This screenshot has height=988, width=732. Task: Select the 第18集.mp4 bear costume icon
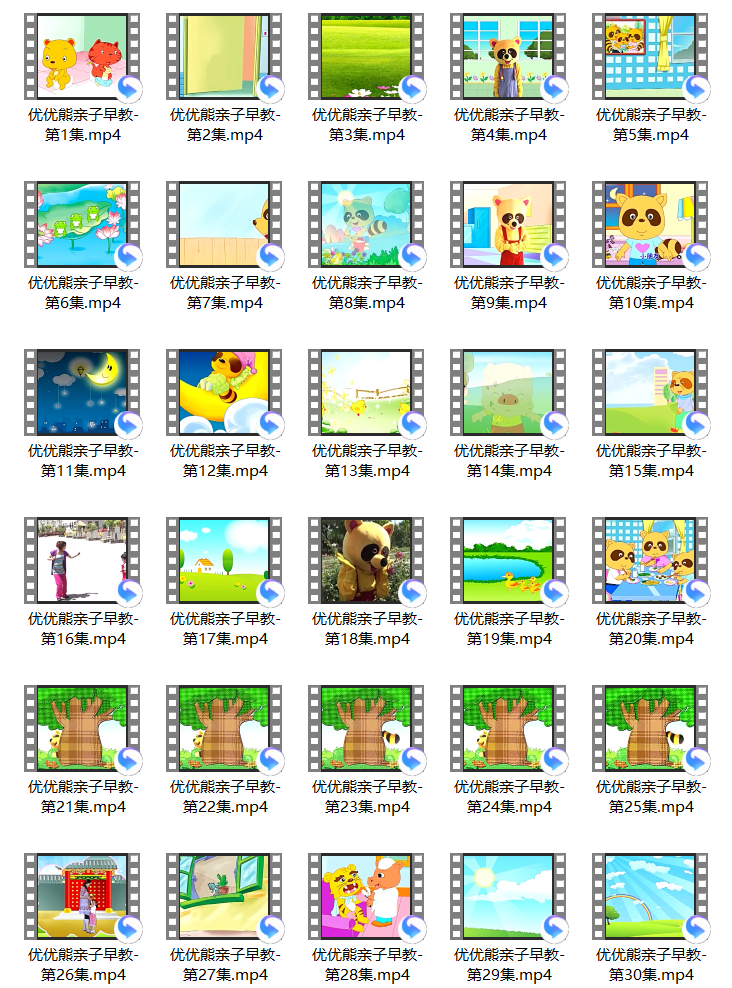(x=366, y=561)
